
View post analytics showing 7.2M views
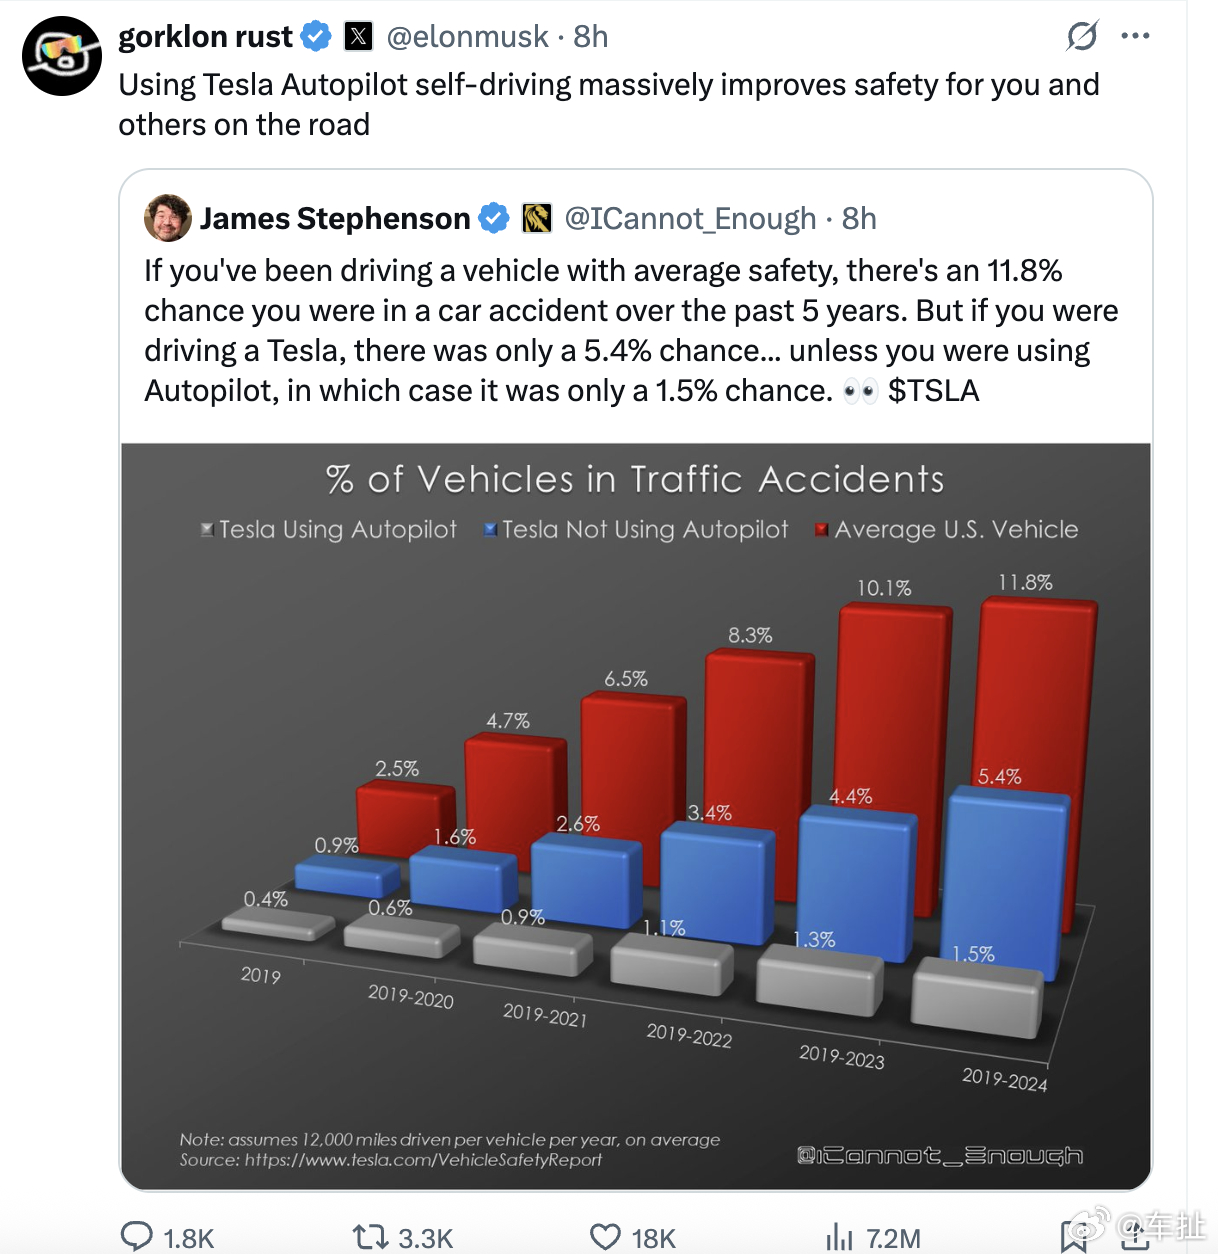838,1238
